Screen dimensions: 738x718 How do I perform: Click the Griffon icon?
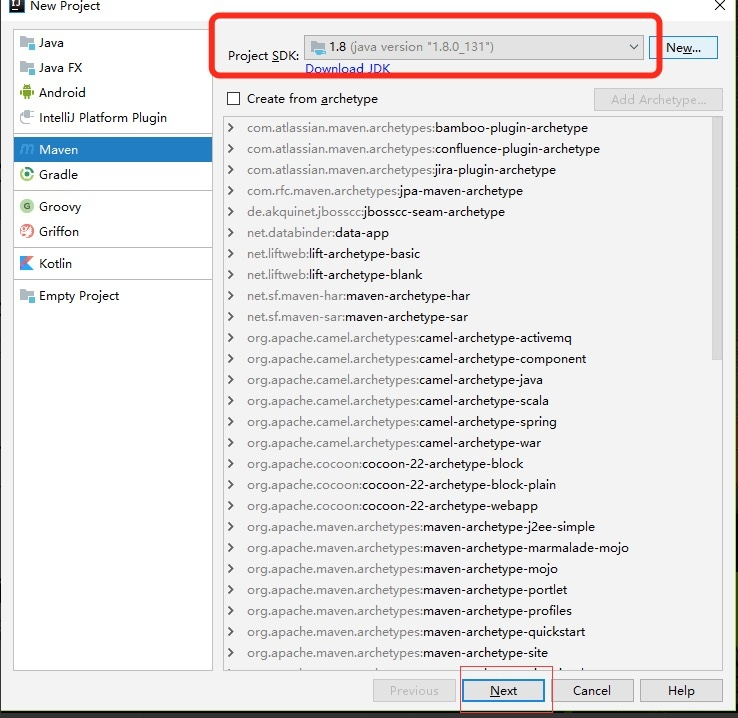tap(27, 231)
